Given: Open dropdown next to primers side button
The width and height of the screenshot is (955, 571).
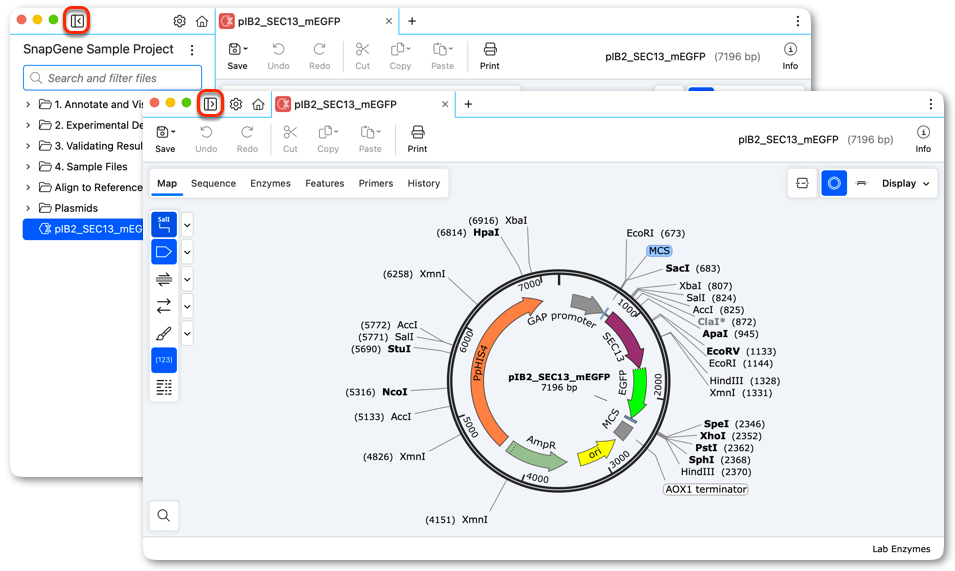Looking at the screenshot, I should (187, 279).
